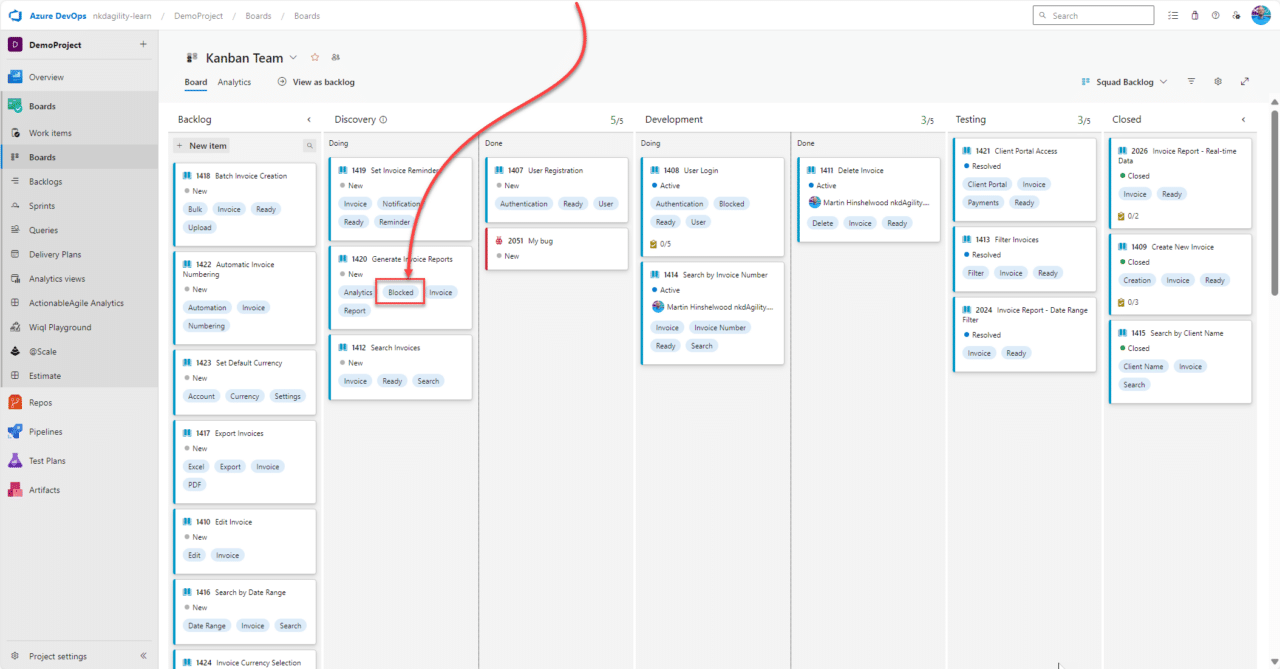Image resolution: width=1280 pixels, height=669 pixels.
Task: Enter full screen mode icon
Action: click(1245, 82)
